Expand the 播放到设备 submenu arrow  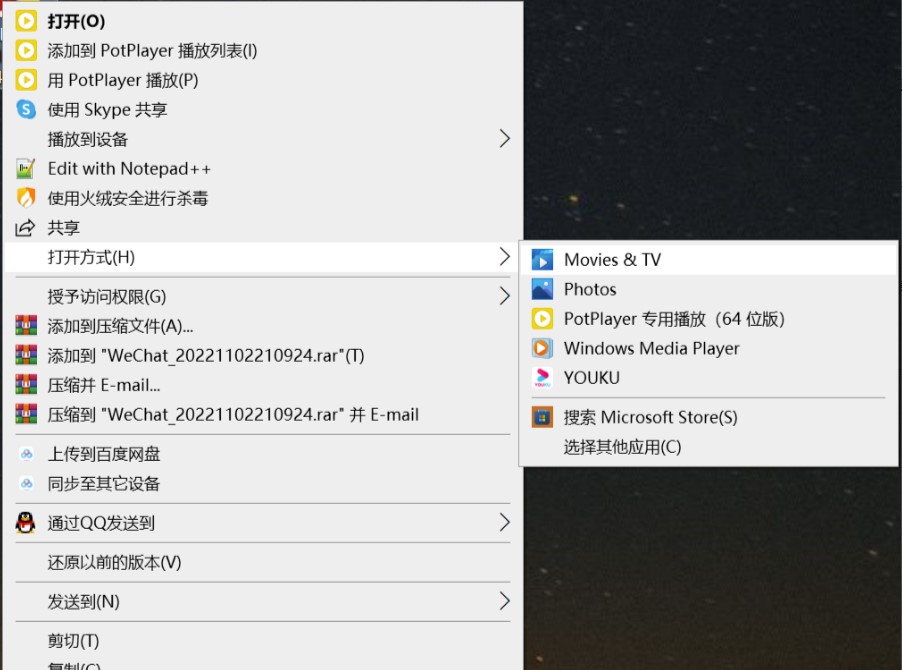(505, 139)
